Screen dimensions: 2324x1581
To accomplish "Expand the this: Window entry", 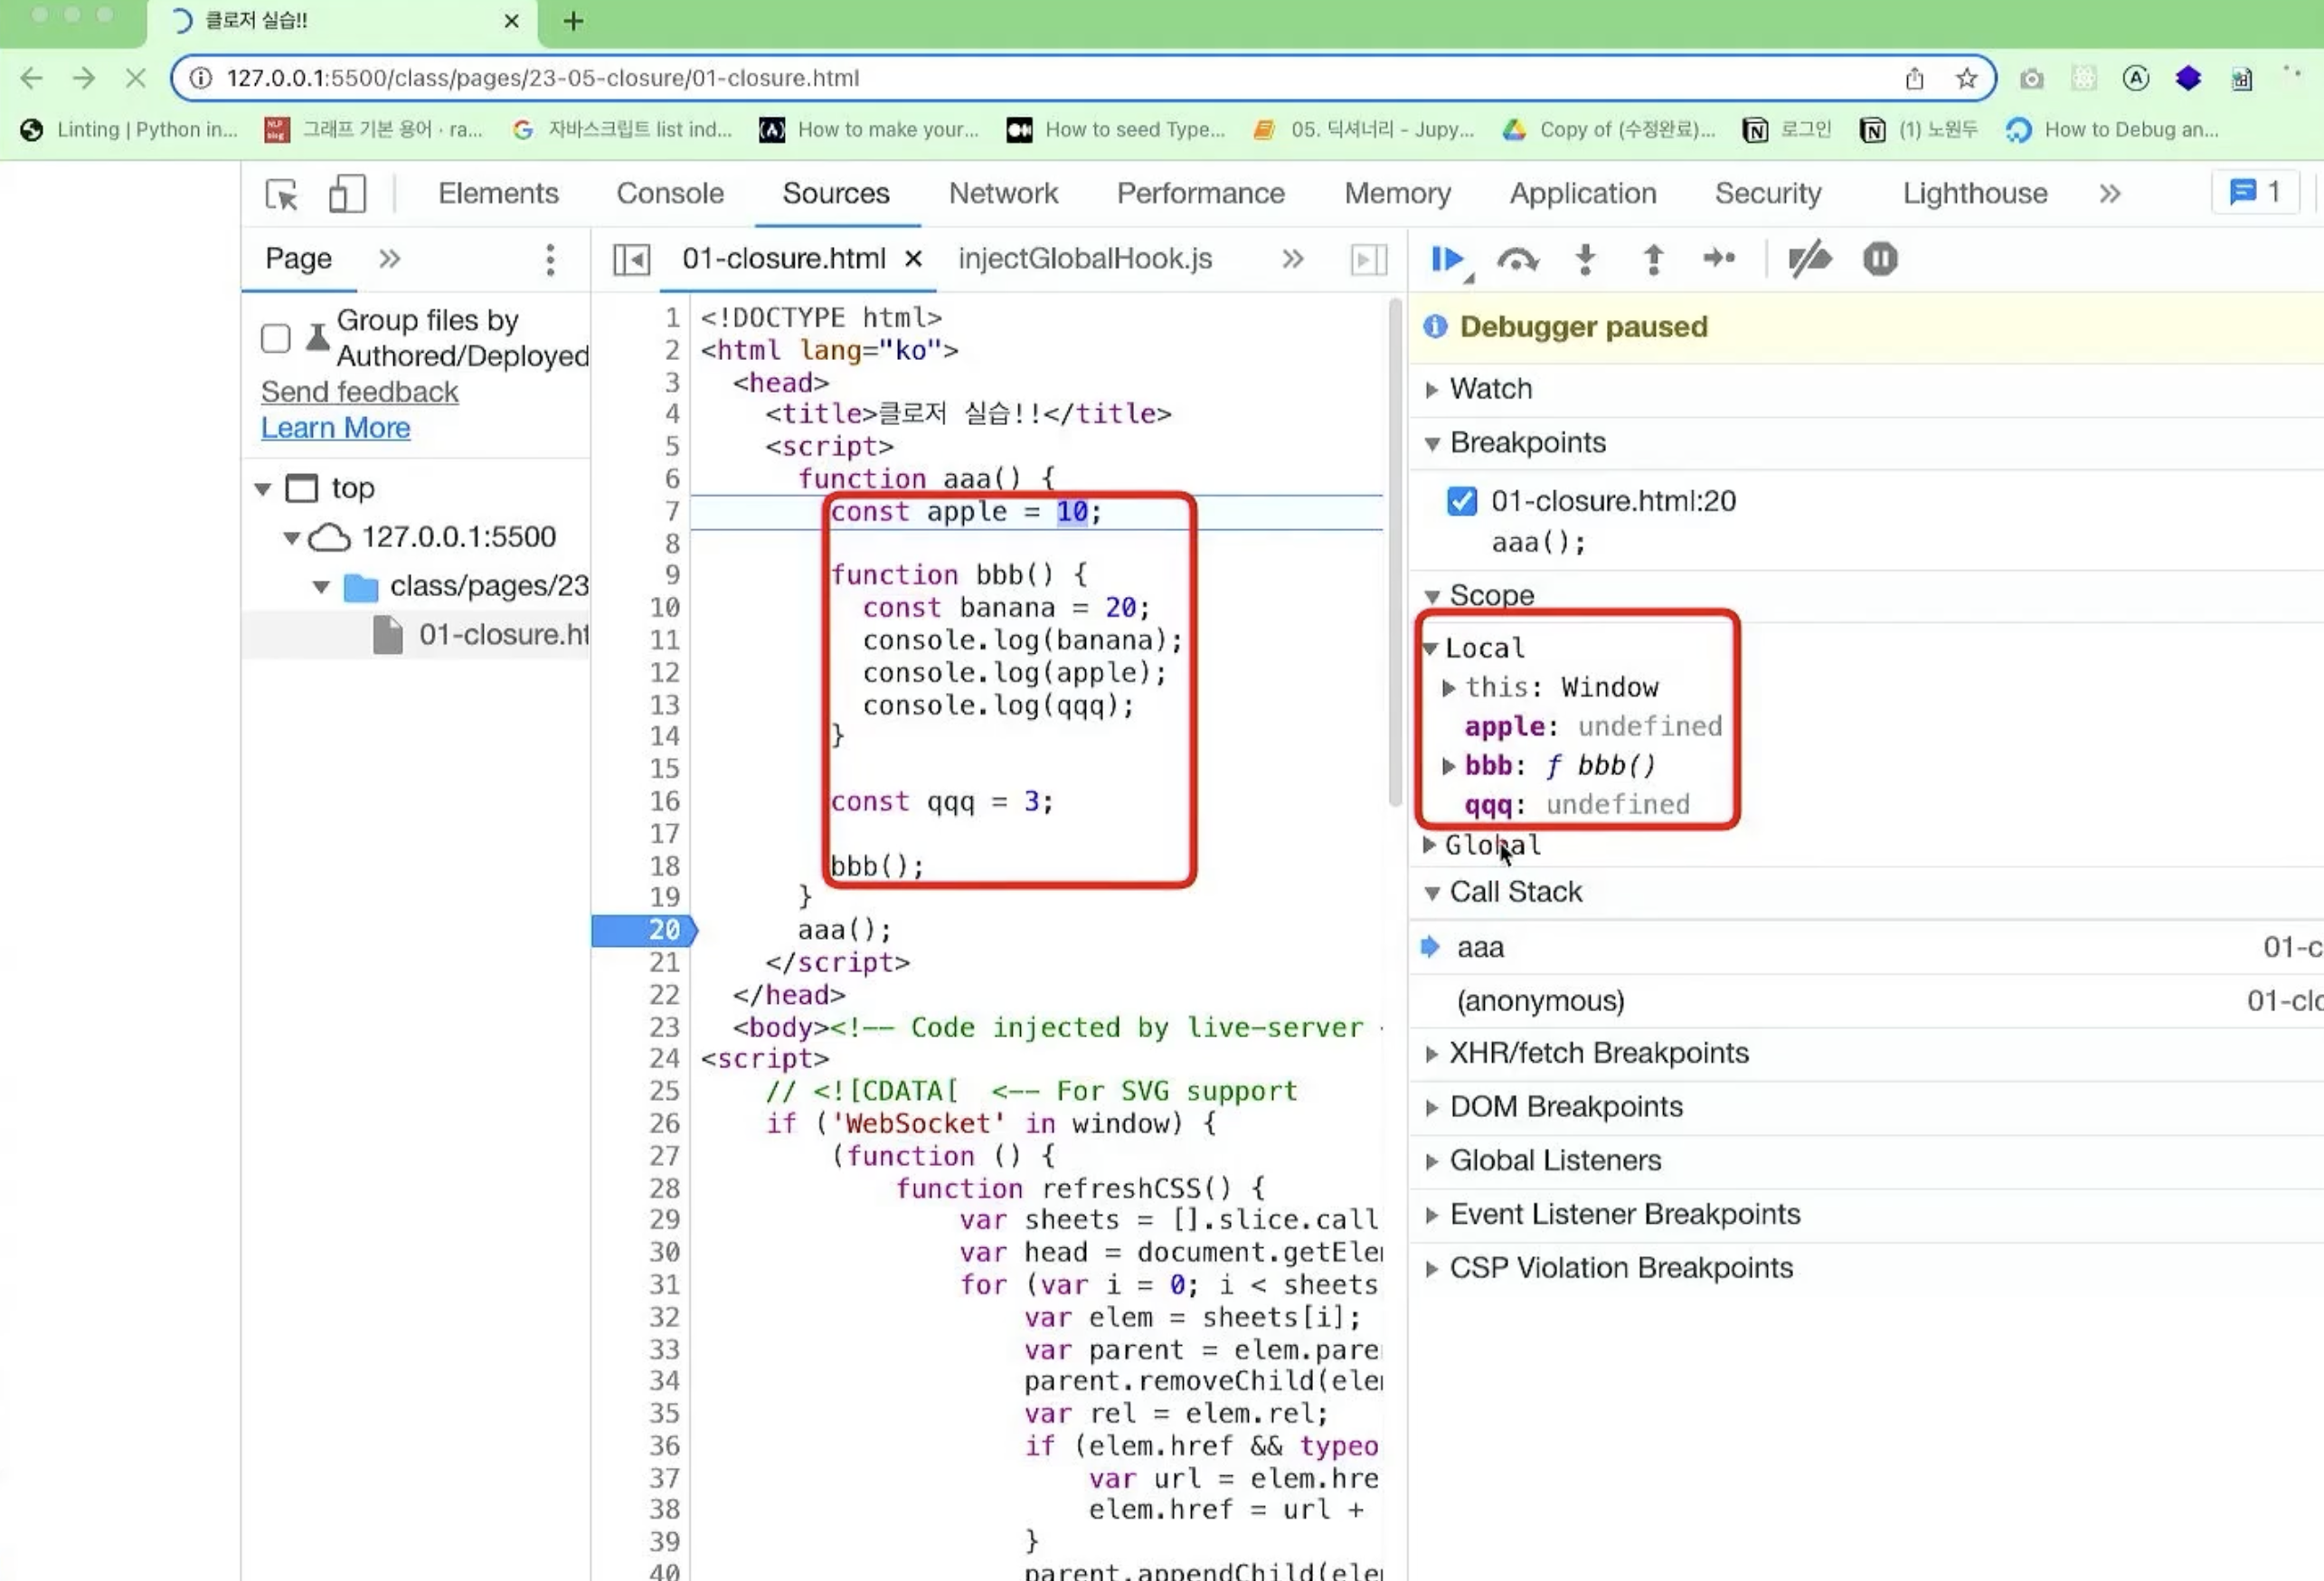I will click(x=1448, y=688).
